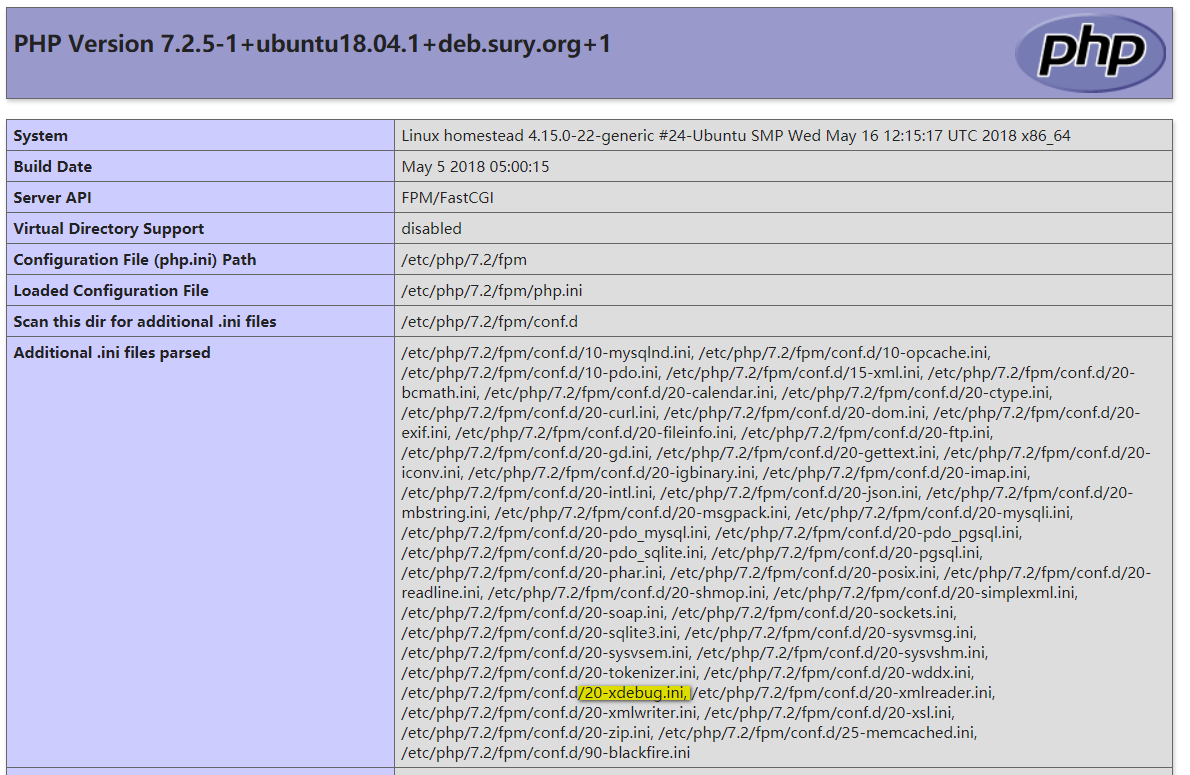Click the /etc/php/7.2/fpm/php.ini value
This screenshot has width=1190, height=775.
[x=492, y=291]
